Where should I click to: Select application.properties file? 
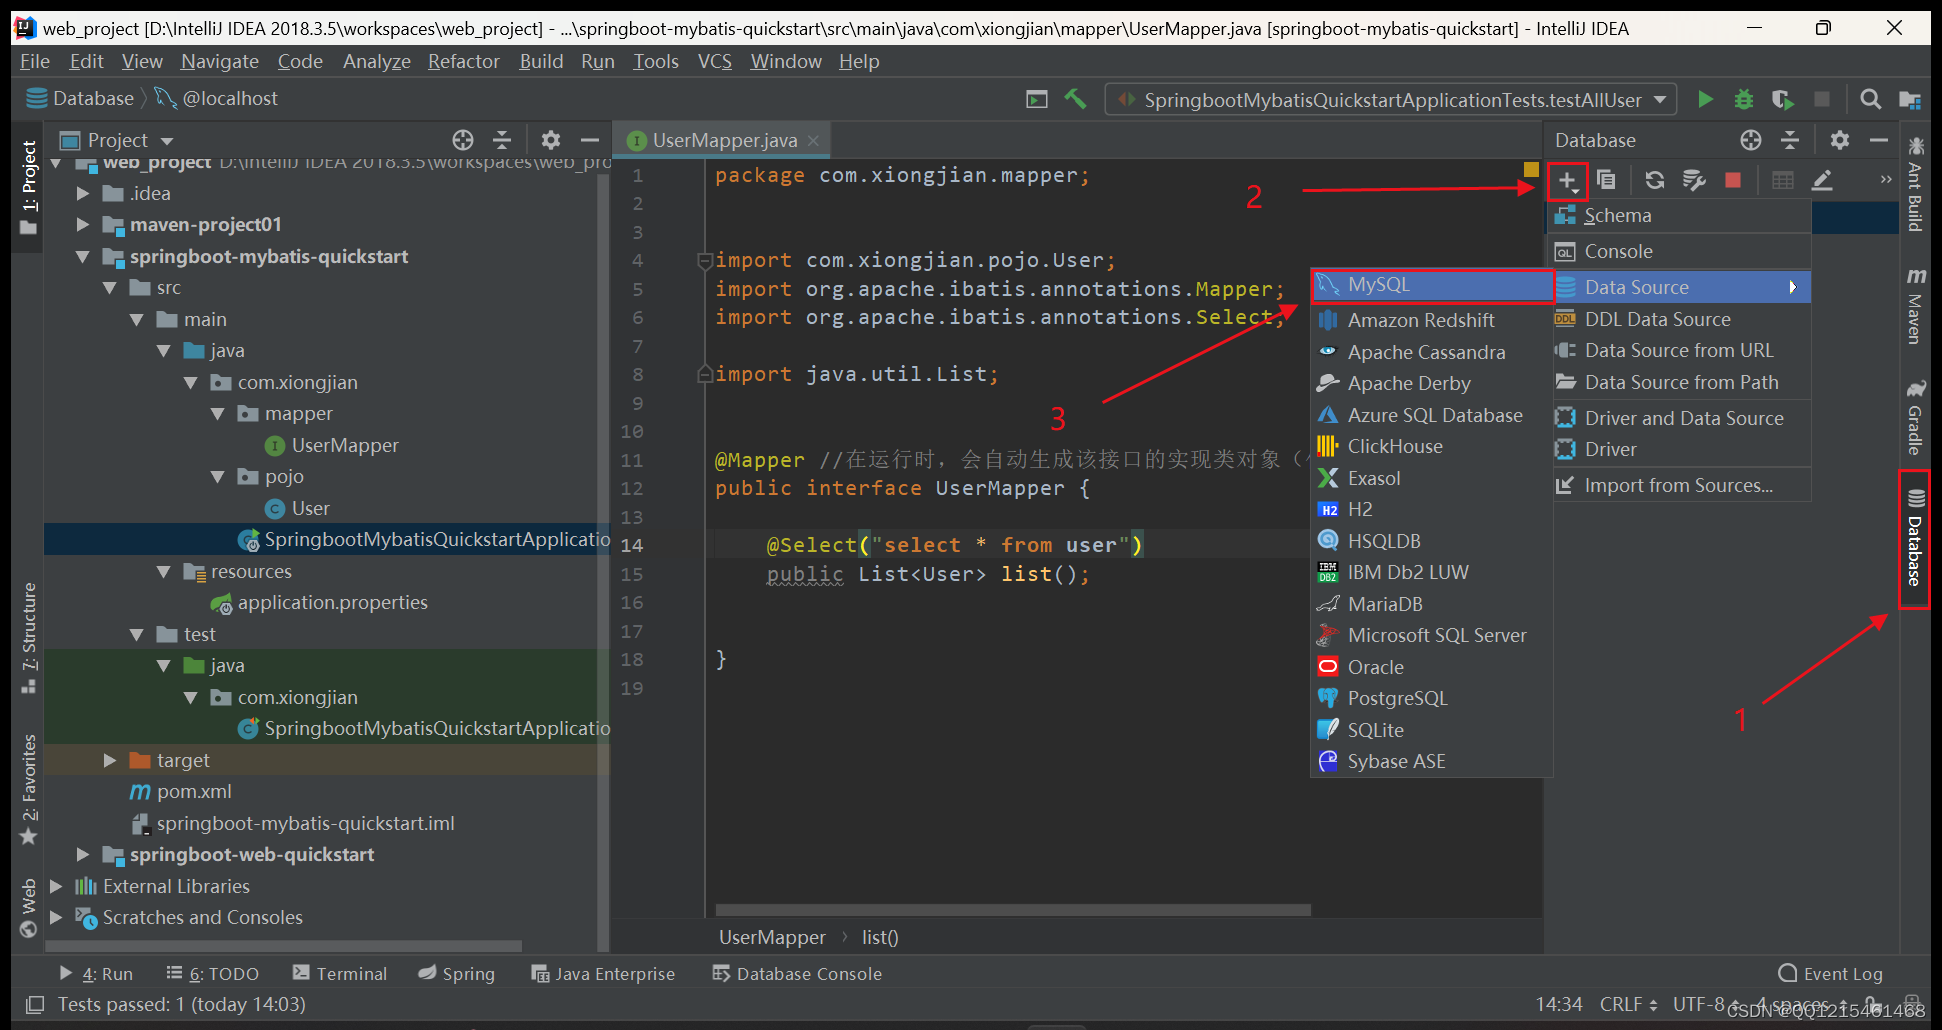tap(332, 603)
